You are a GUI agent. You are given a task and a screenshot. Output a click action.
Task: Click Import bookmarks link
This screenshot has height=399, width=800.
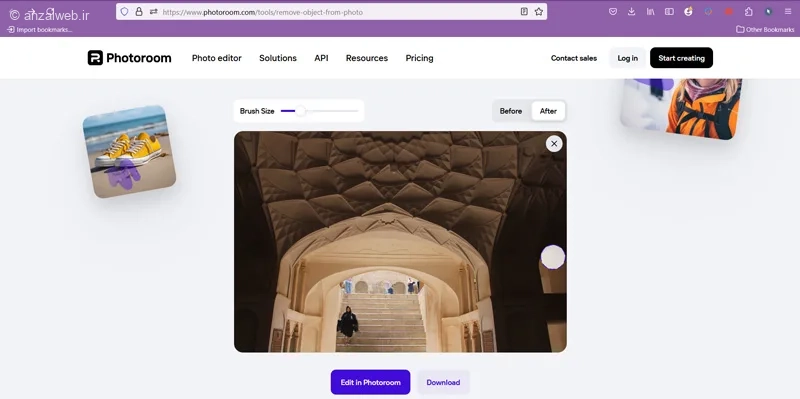click(x=39, y=30)
